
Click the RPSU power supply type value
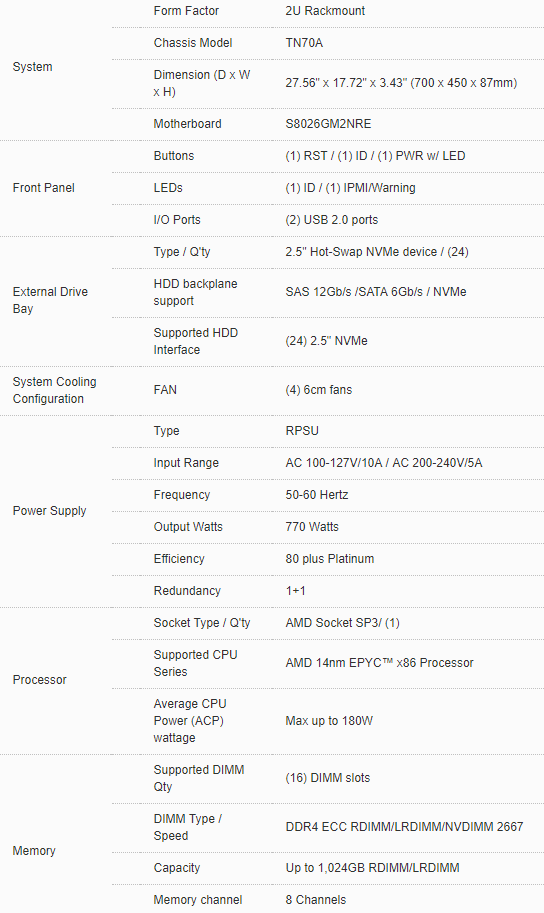coord(302,430)
